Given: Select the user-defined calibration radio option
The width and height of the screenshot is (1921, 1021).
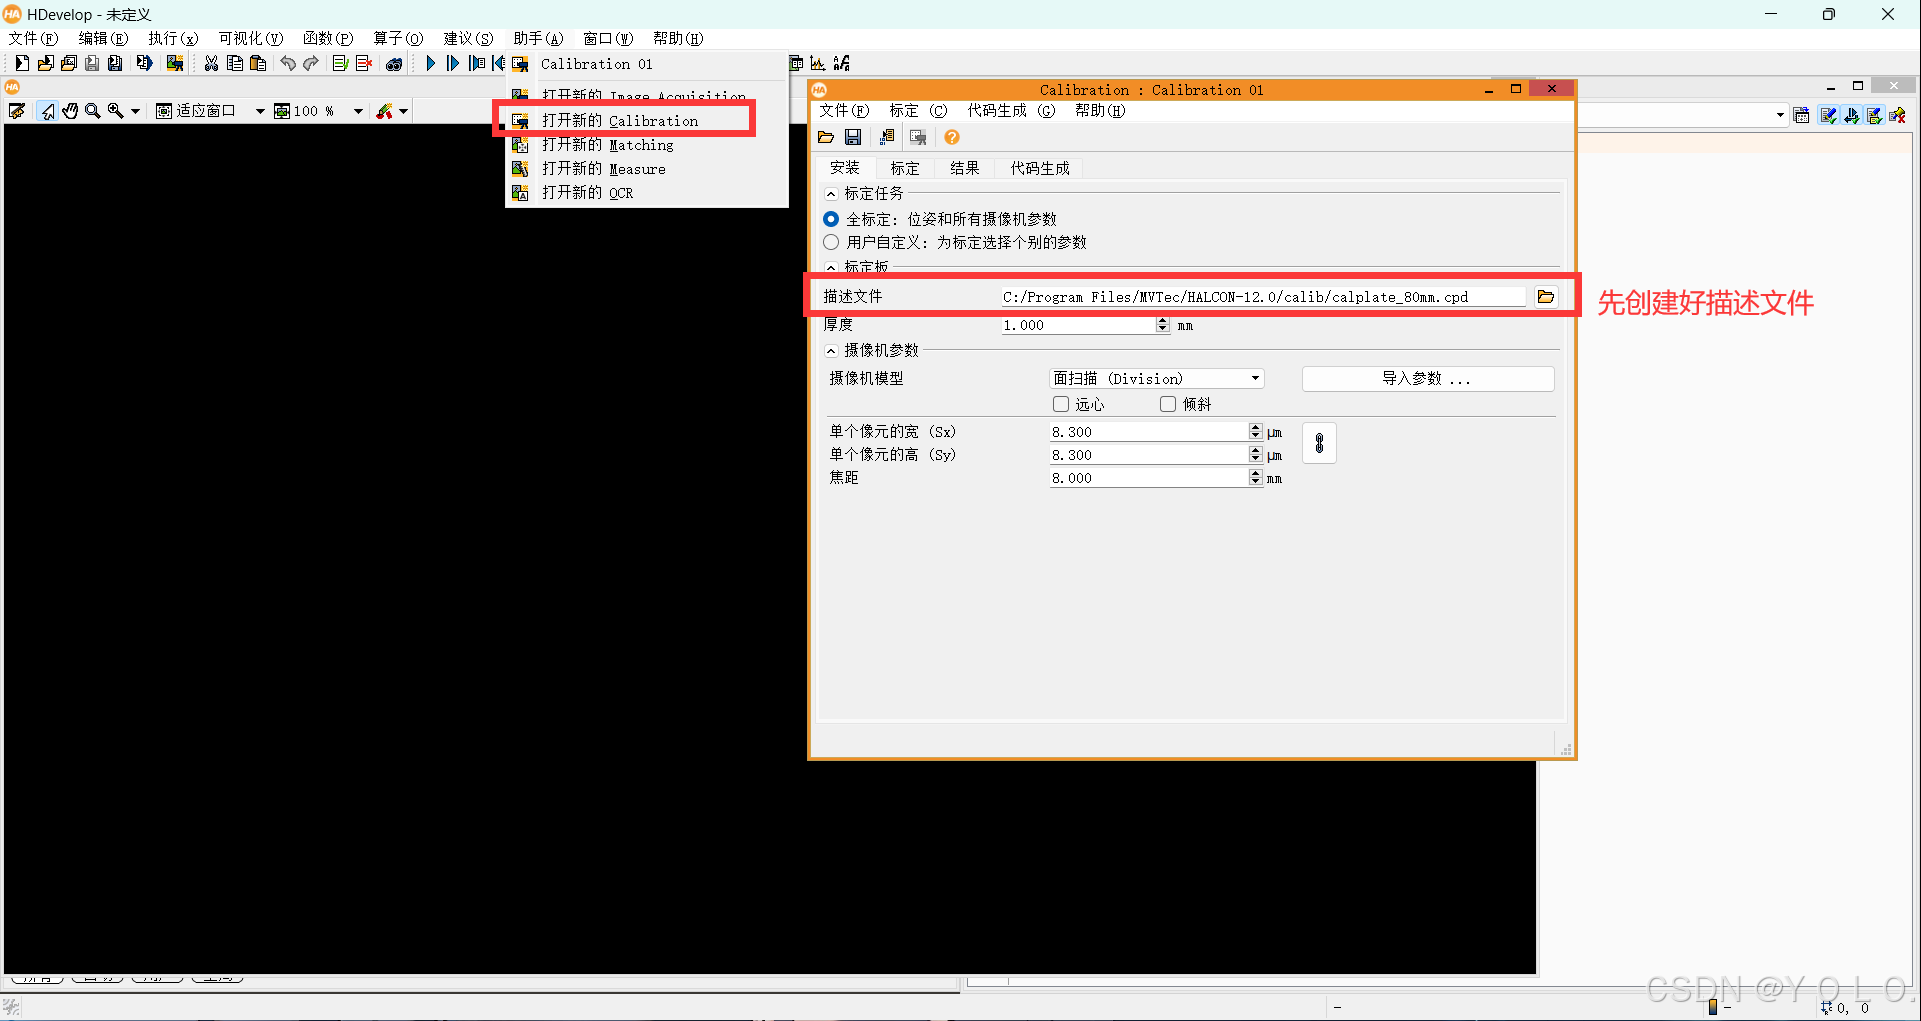Looking at the screenshot, I should [831, 242].
